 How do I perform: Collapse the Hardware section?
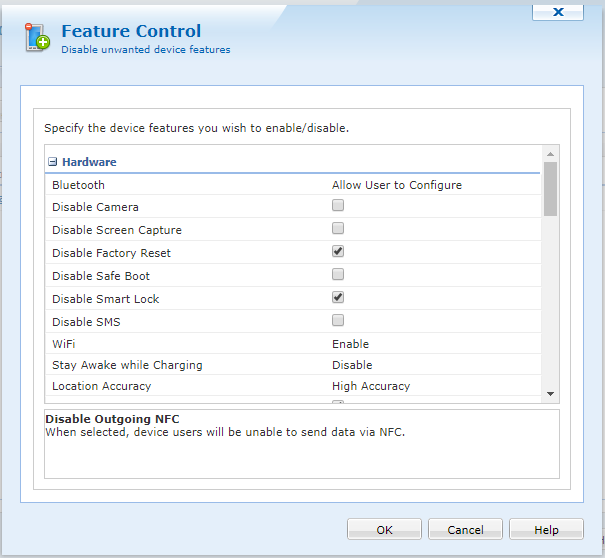(x=52, y=162)
